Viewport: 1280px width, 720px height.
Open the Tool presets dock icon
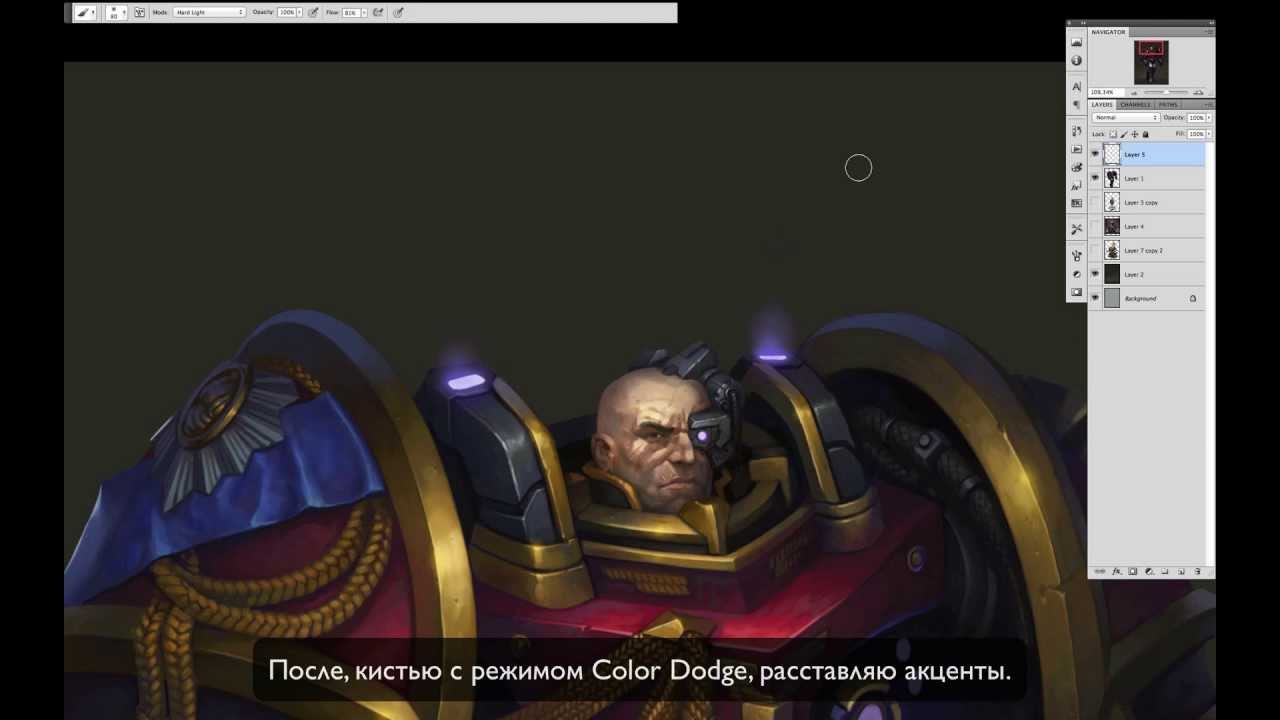1077,229
